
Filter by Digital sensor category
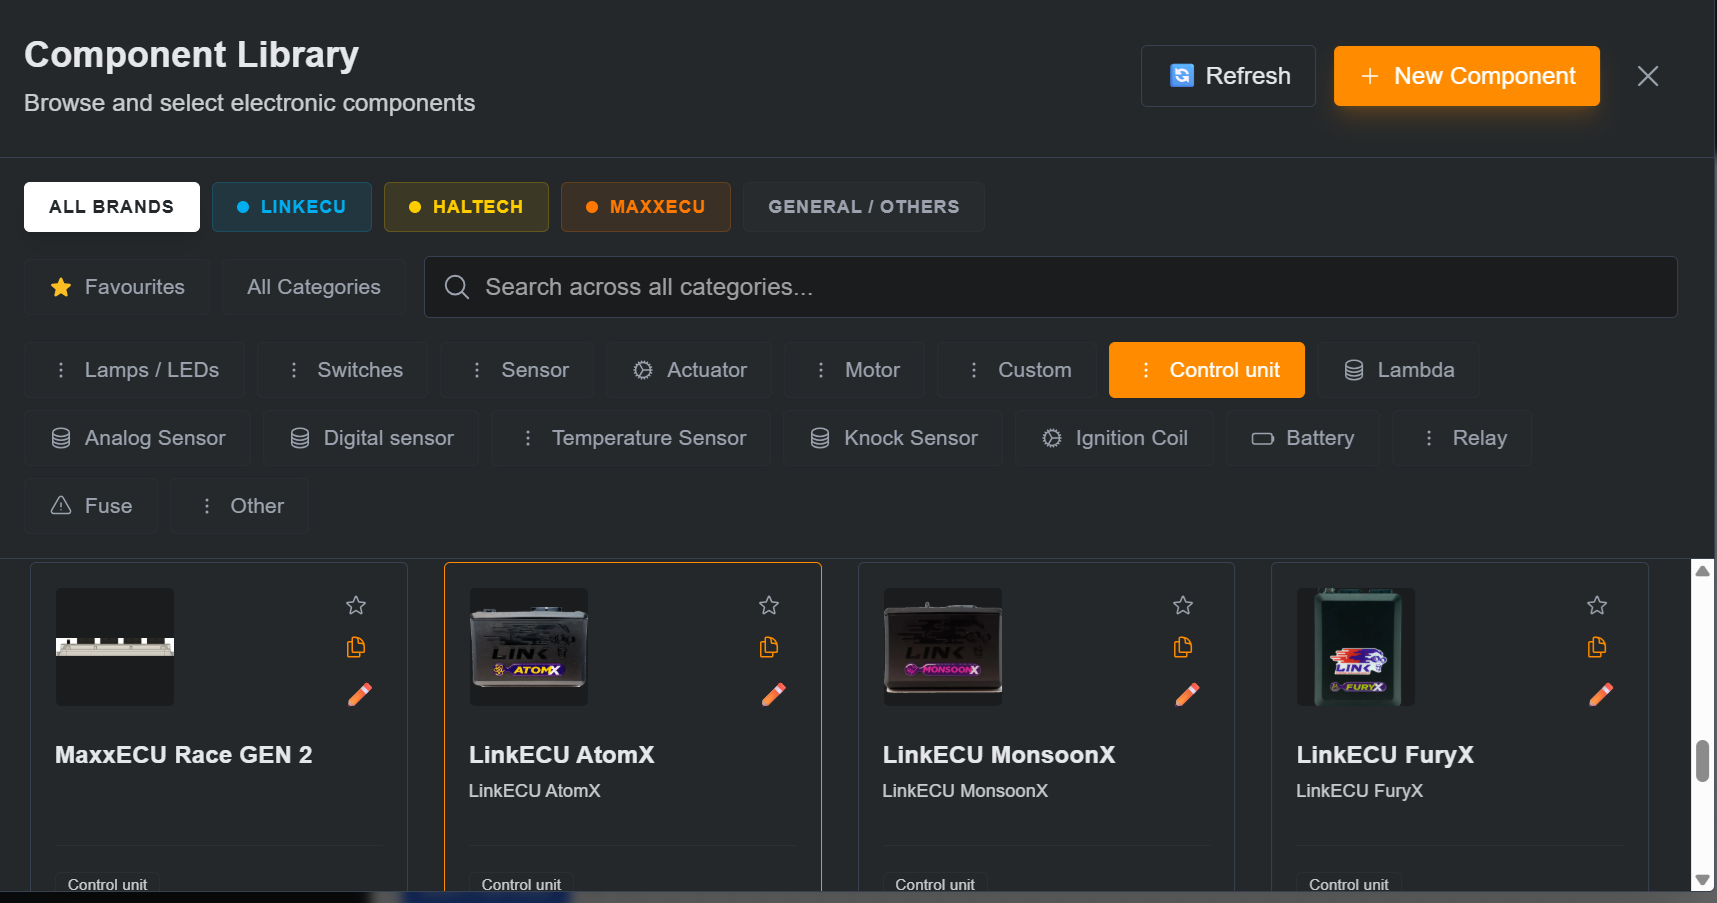[x=371, y=438]
